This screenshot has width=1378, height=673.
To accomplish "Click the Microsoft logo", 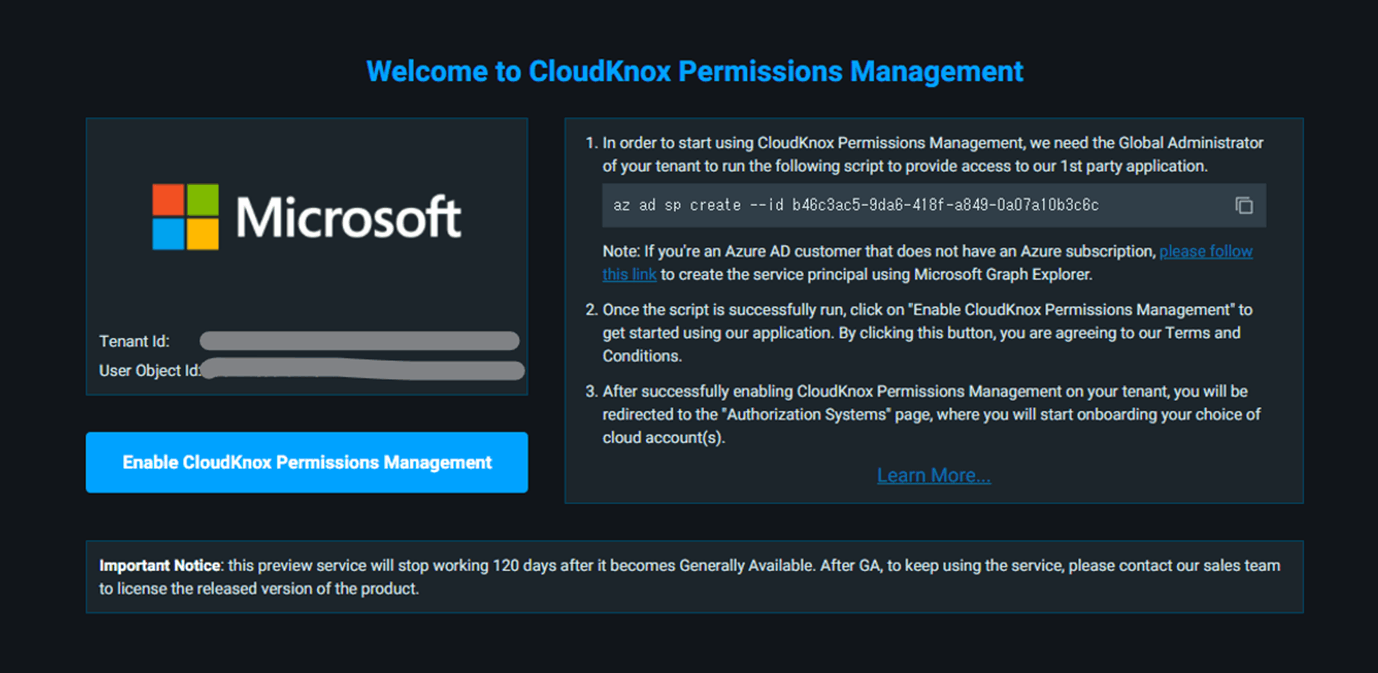I will point(307,217).
